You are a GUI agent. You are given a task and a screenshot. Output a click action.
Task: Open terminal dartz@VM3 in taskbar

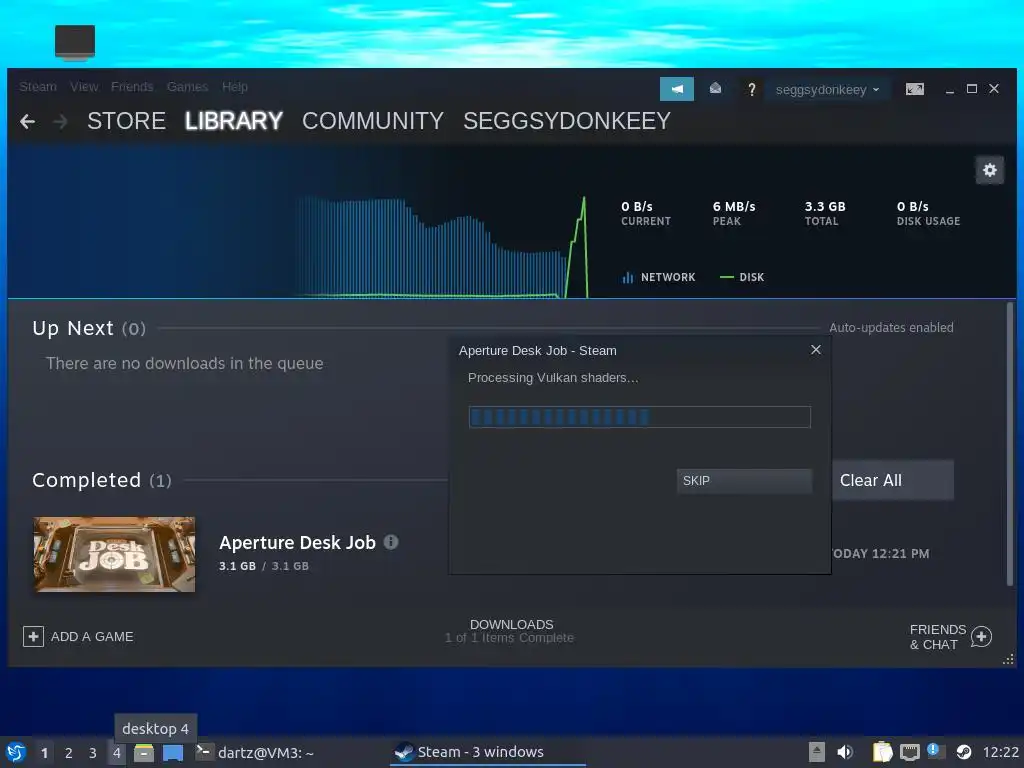(x=255, y=752)
